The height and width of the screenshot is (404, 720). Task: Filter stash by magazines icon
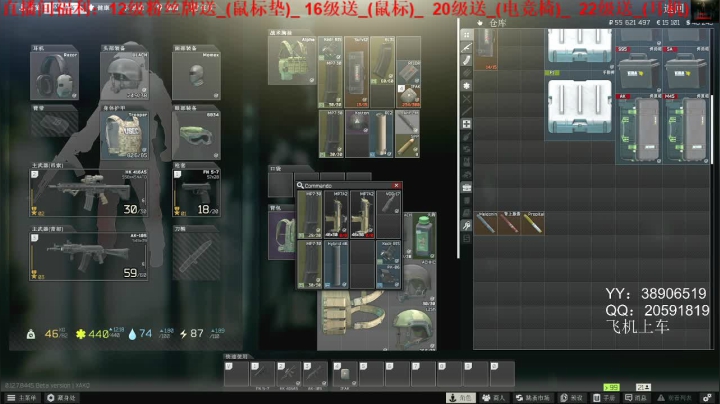(467, 60)
